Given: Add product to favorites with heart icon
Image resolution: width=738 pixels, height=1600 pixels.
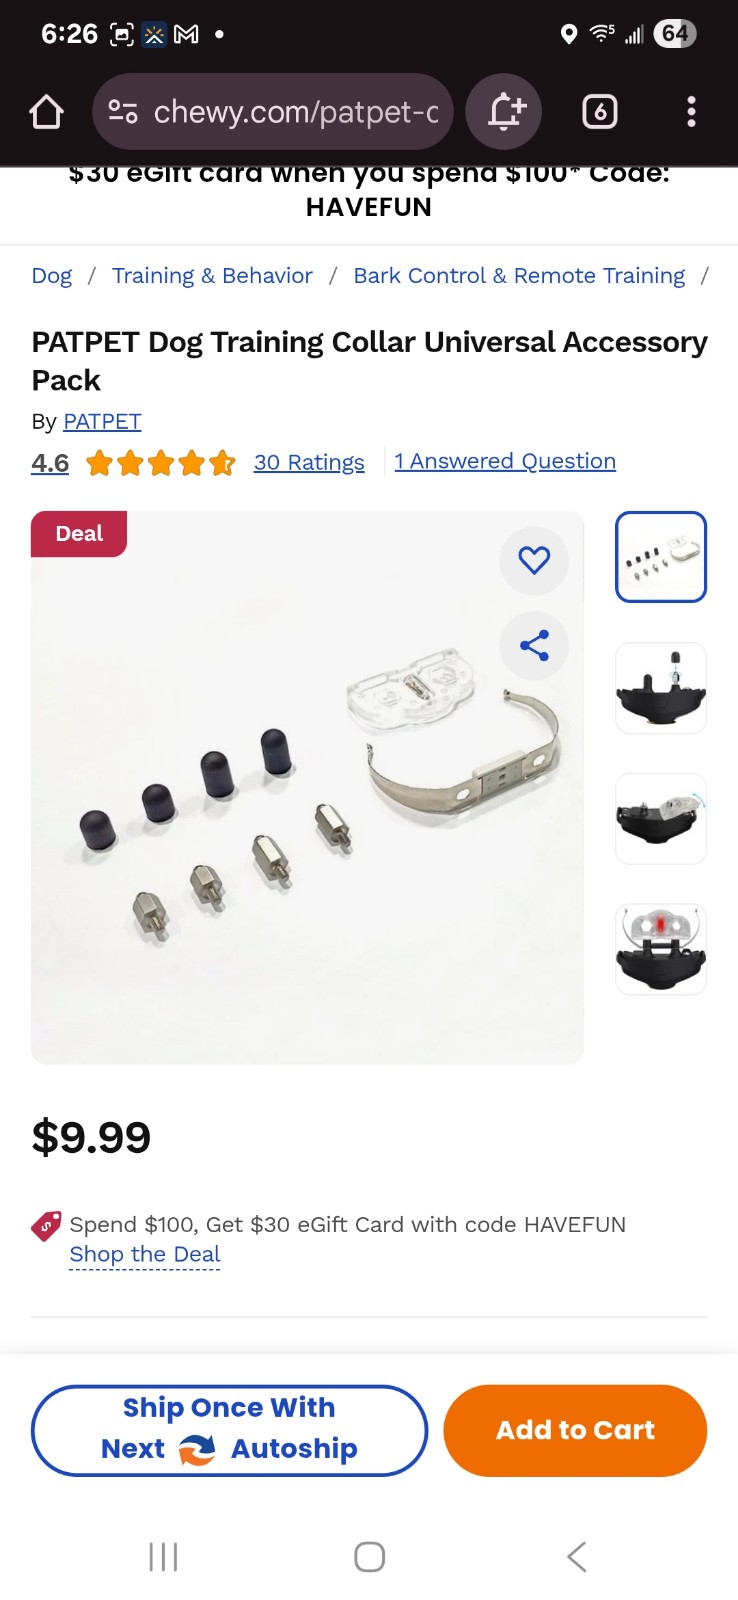Looking at the screenshot, I should pyautogui.click(x=534, y=560).
